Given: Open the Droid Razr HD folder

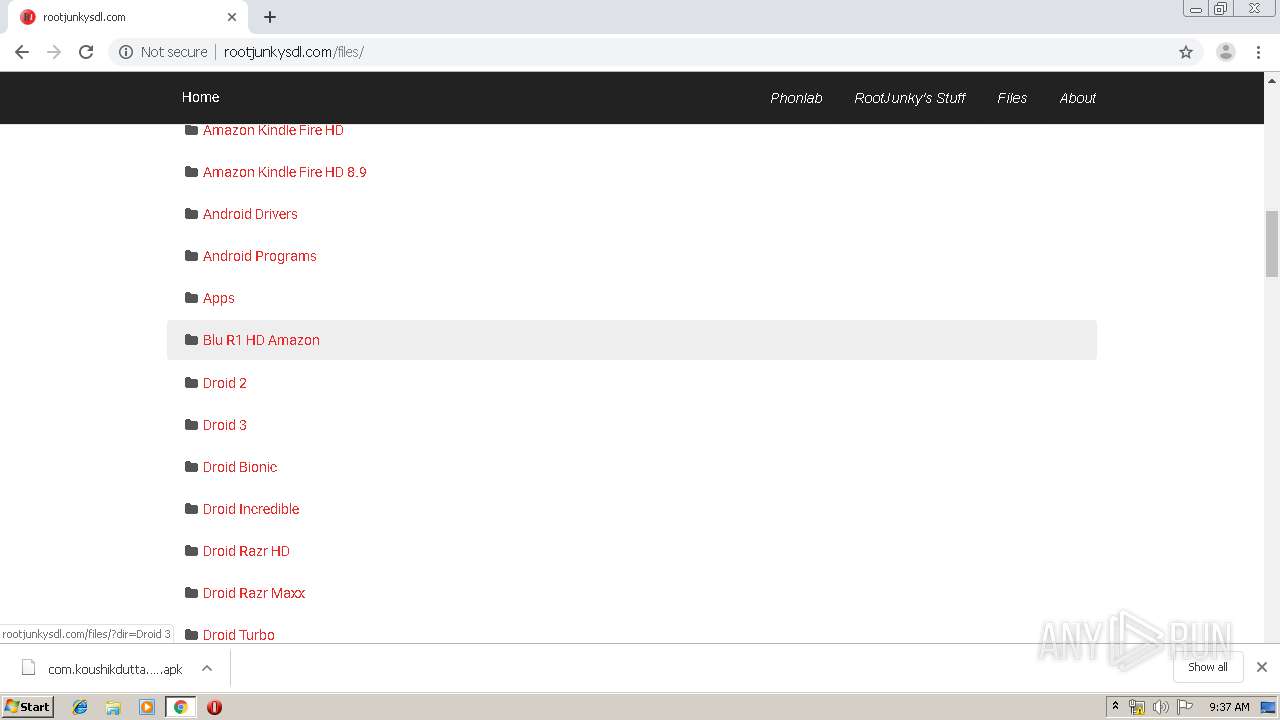Looking at the screenshot, I should click(246, 551).
